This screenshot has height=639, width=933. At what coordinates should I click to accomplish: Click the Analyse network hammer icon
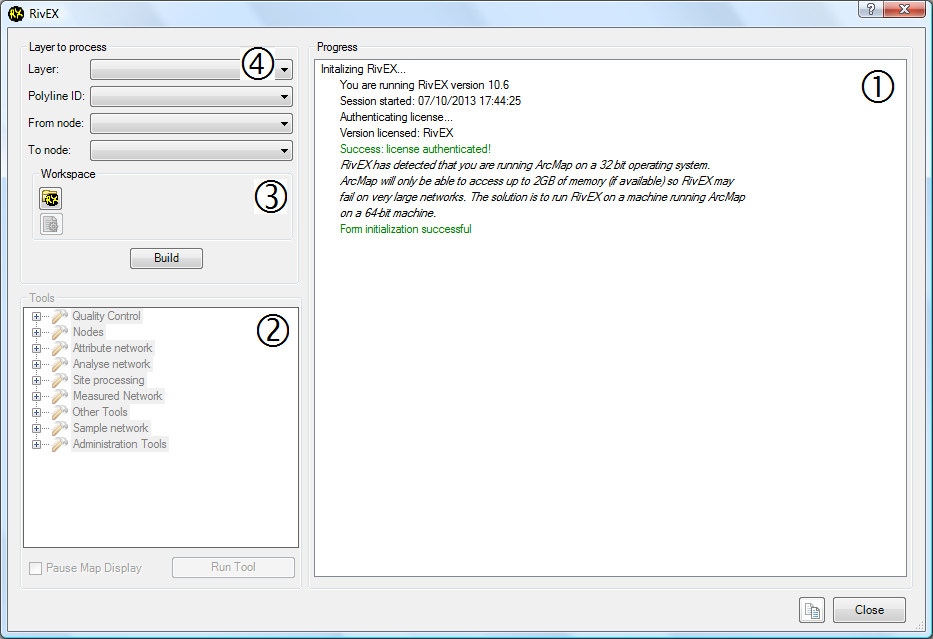(x=60, y=364)
